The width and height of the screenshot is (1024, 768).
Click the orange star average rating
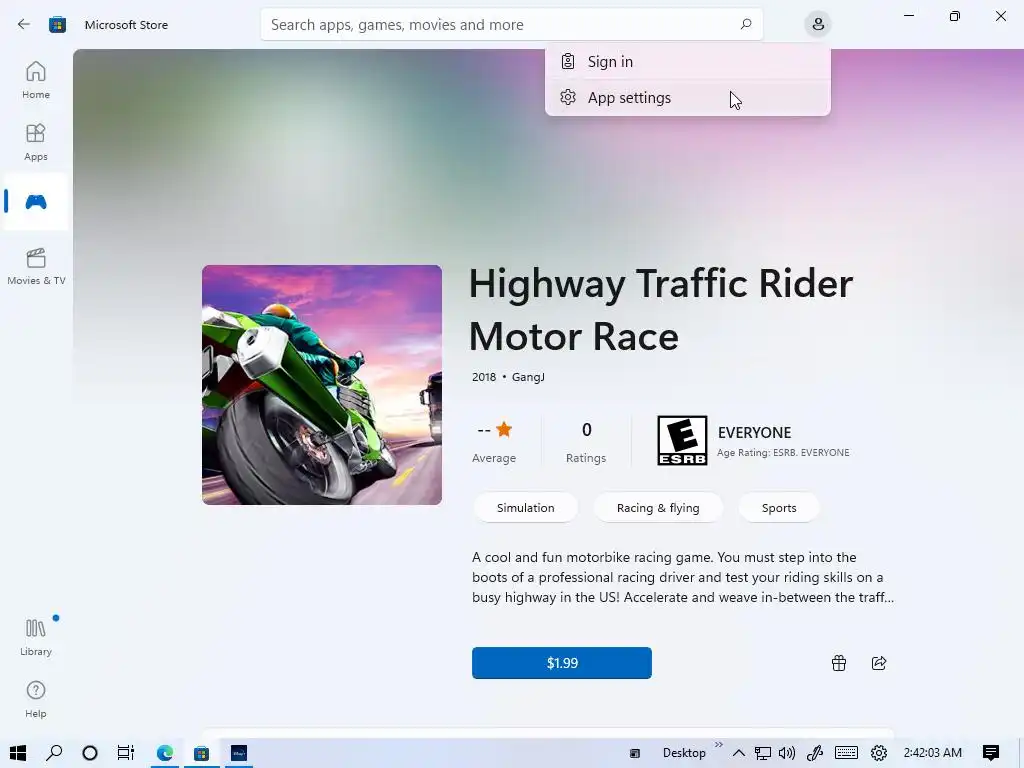click(x=504, y=429)
